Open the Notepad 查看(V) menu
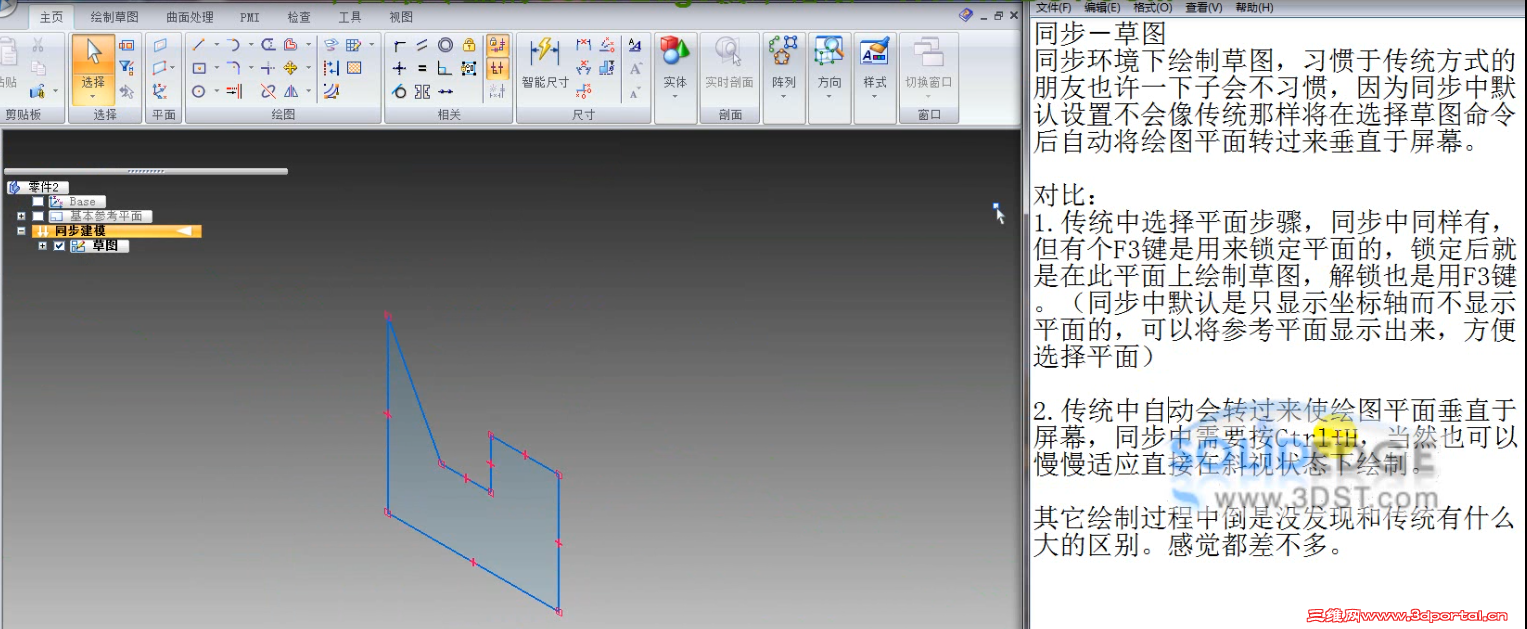The height and width of the screenshot is (629, 1527). point(1203,7)
